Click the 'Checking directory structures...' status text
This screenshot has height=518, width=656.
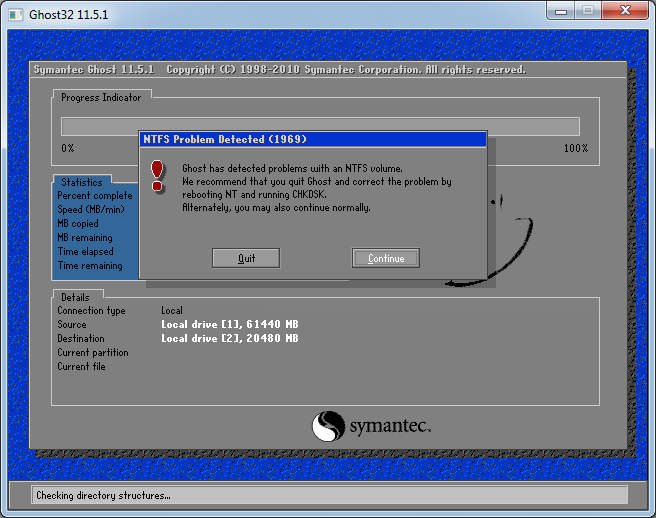pos(103,495)
